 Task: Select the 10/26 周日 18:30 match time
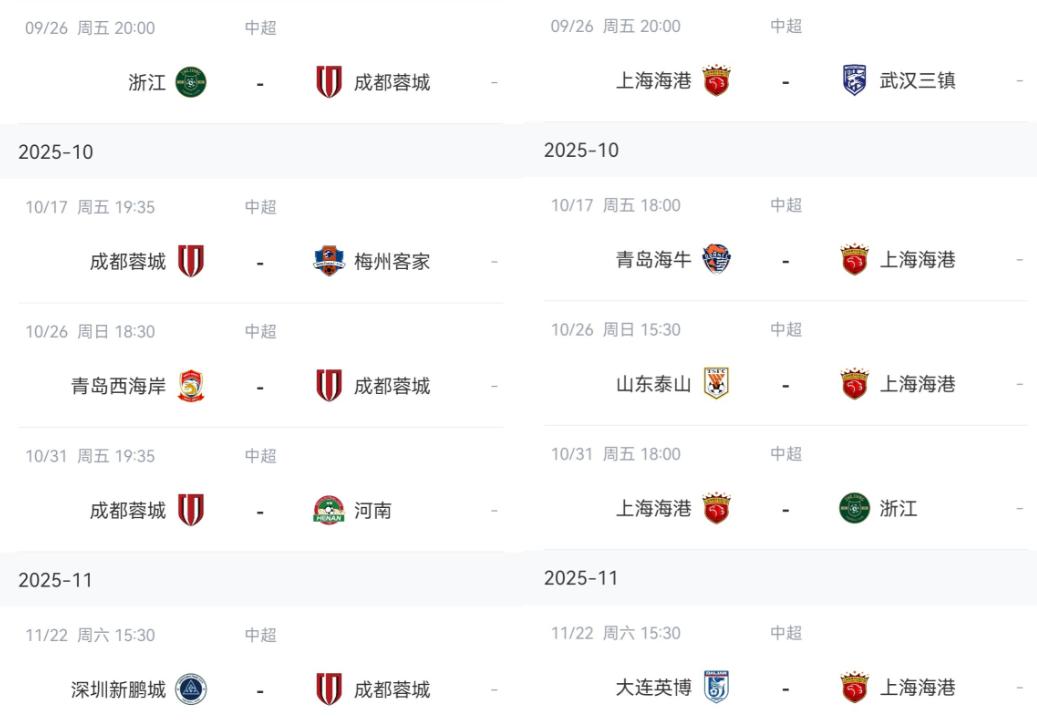90,332
